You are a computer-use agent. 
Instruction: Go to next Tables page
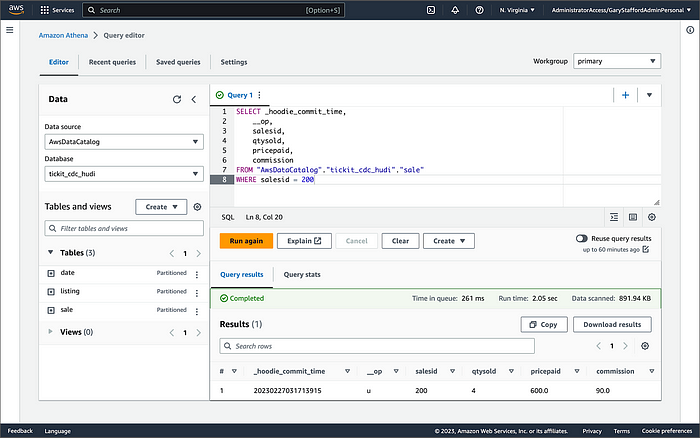pyautogui.click(x=199, y=254)
